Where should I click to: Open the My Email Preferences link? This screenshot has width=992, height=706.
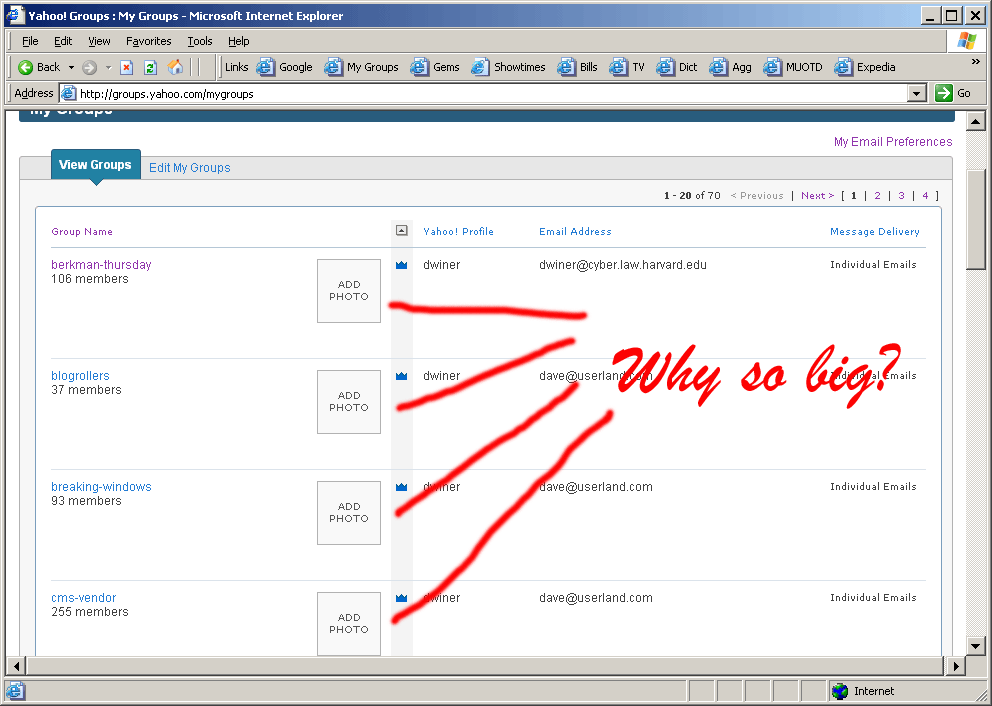click(892, 142)
